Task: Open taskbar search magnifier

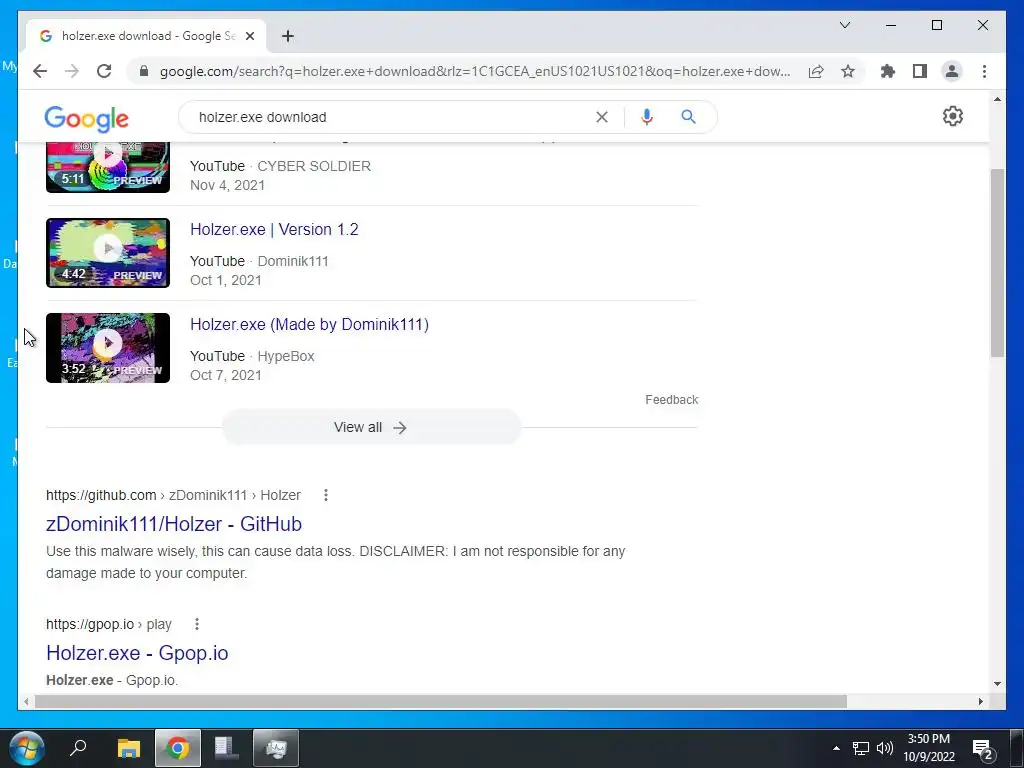Action: [x=78, y=747]
